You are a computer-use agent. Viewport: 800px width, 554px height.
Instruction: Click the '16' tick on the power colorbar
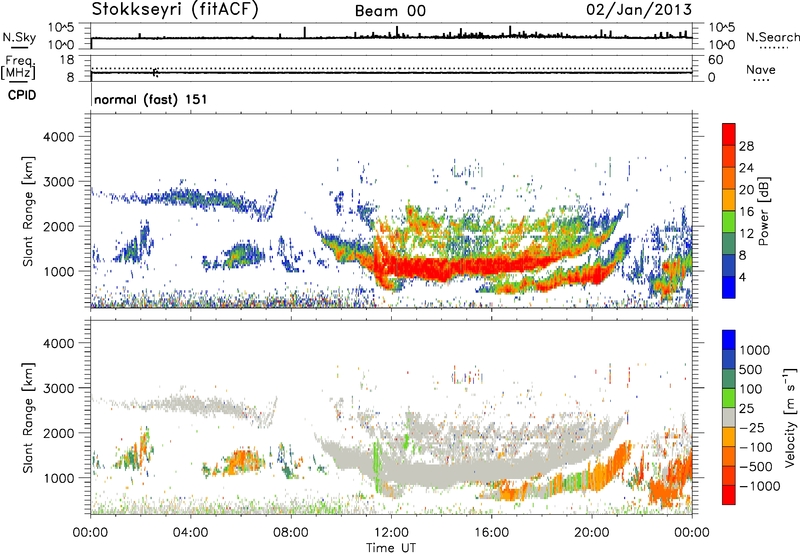746,211
